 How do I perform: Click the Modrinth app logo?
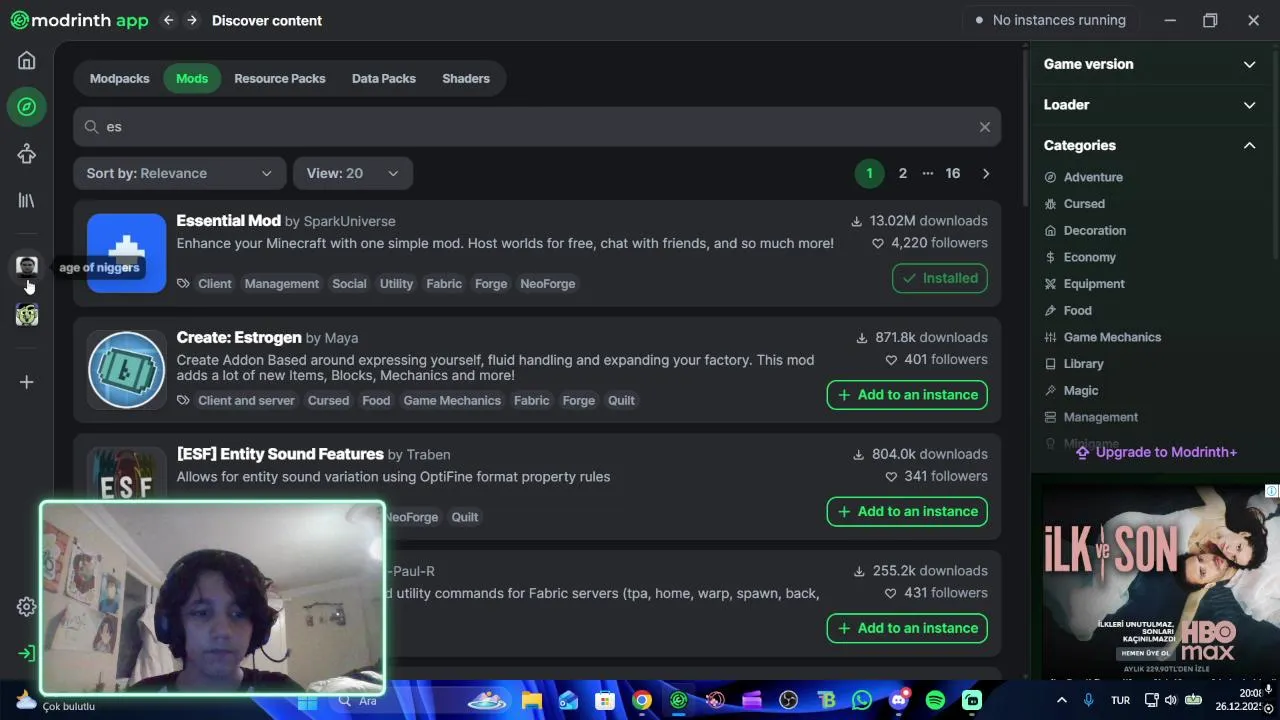[x=79, y=20]
